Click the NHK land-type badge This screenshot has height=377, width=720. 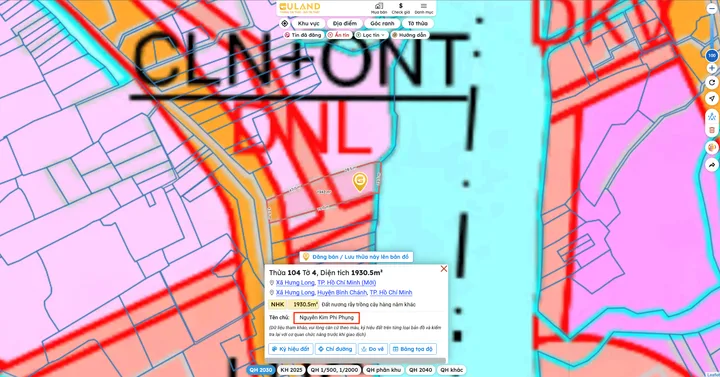tap(277, 304)
